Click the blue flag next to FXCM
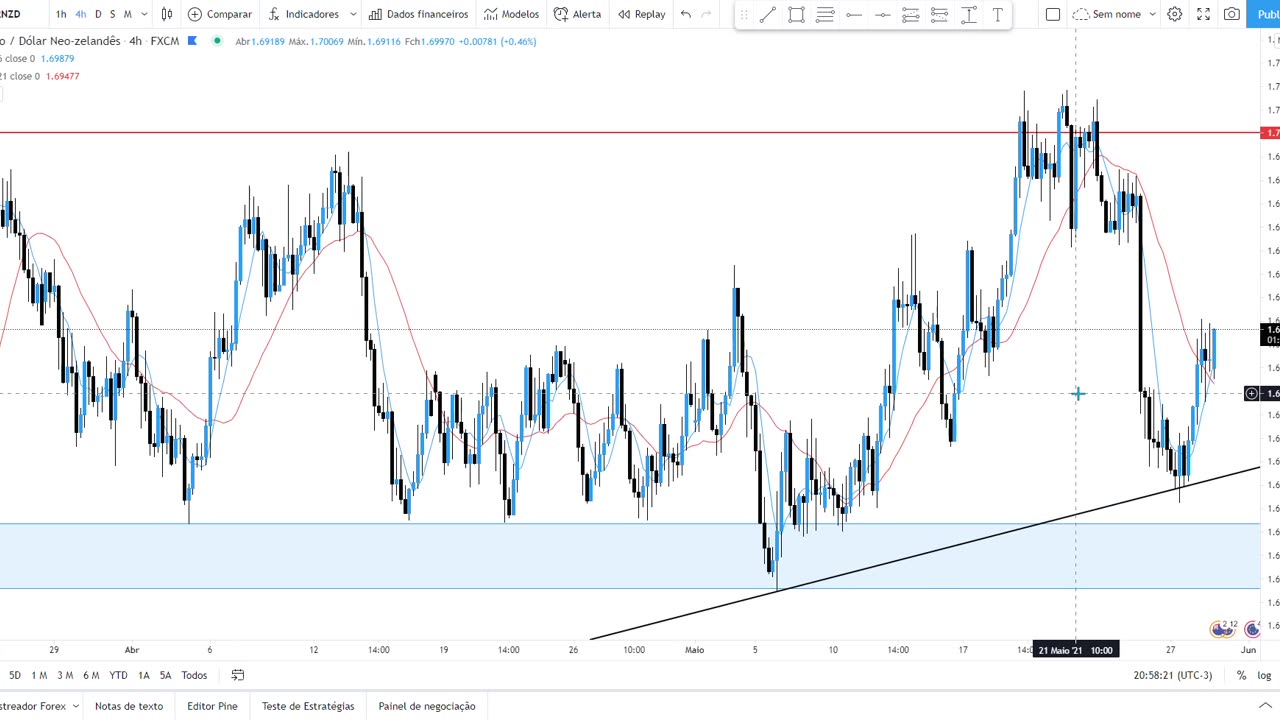The image size is (1280, 720). click(192, 41)
